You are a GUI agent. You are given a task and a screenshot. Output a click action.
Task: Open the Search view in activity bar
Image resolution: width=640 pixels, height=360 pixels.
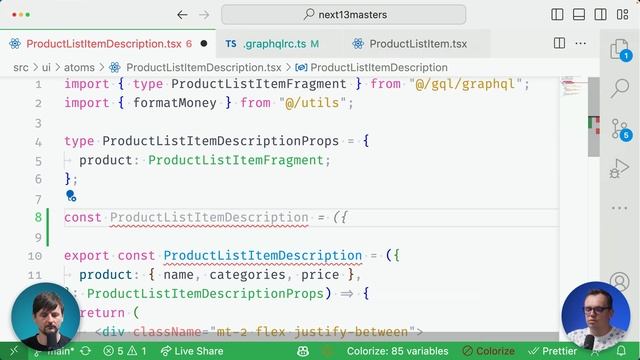tap(620, 88)
